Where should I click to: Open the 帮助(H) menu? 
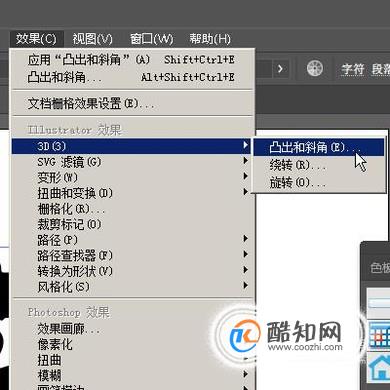[210, 39]
